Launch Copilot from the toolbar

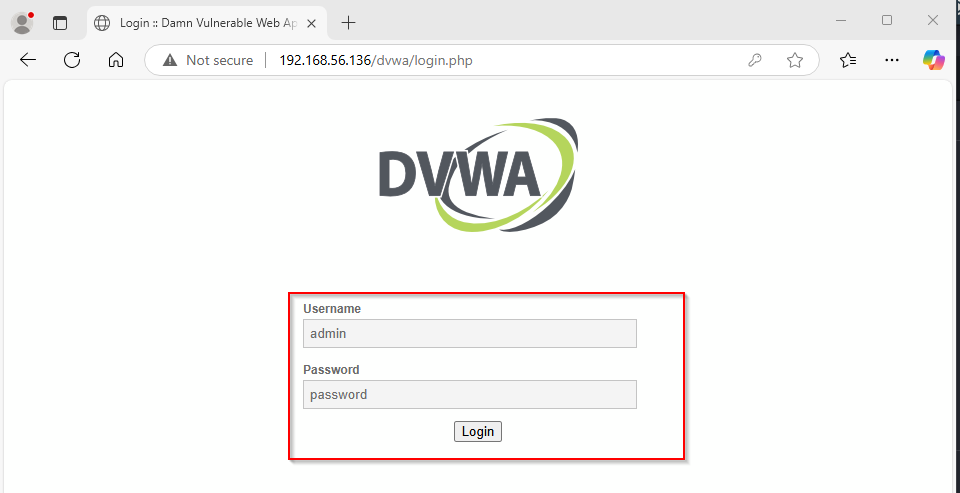[934, 60]
